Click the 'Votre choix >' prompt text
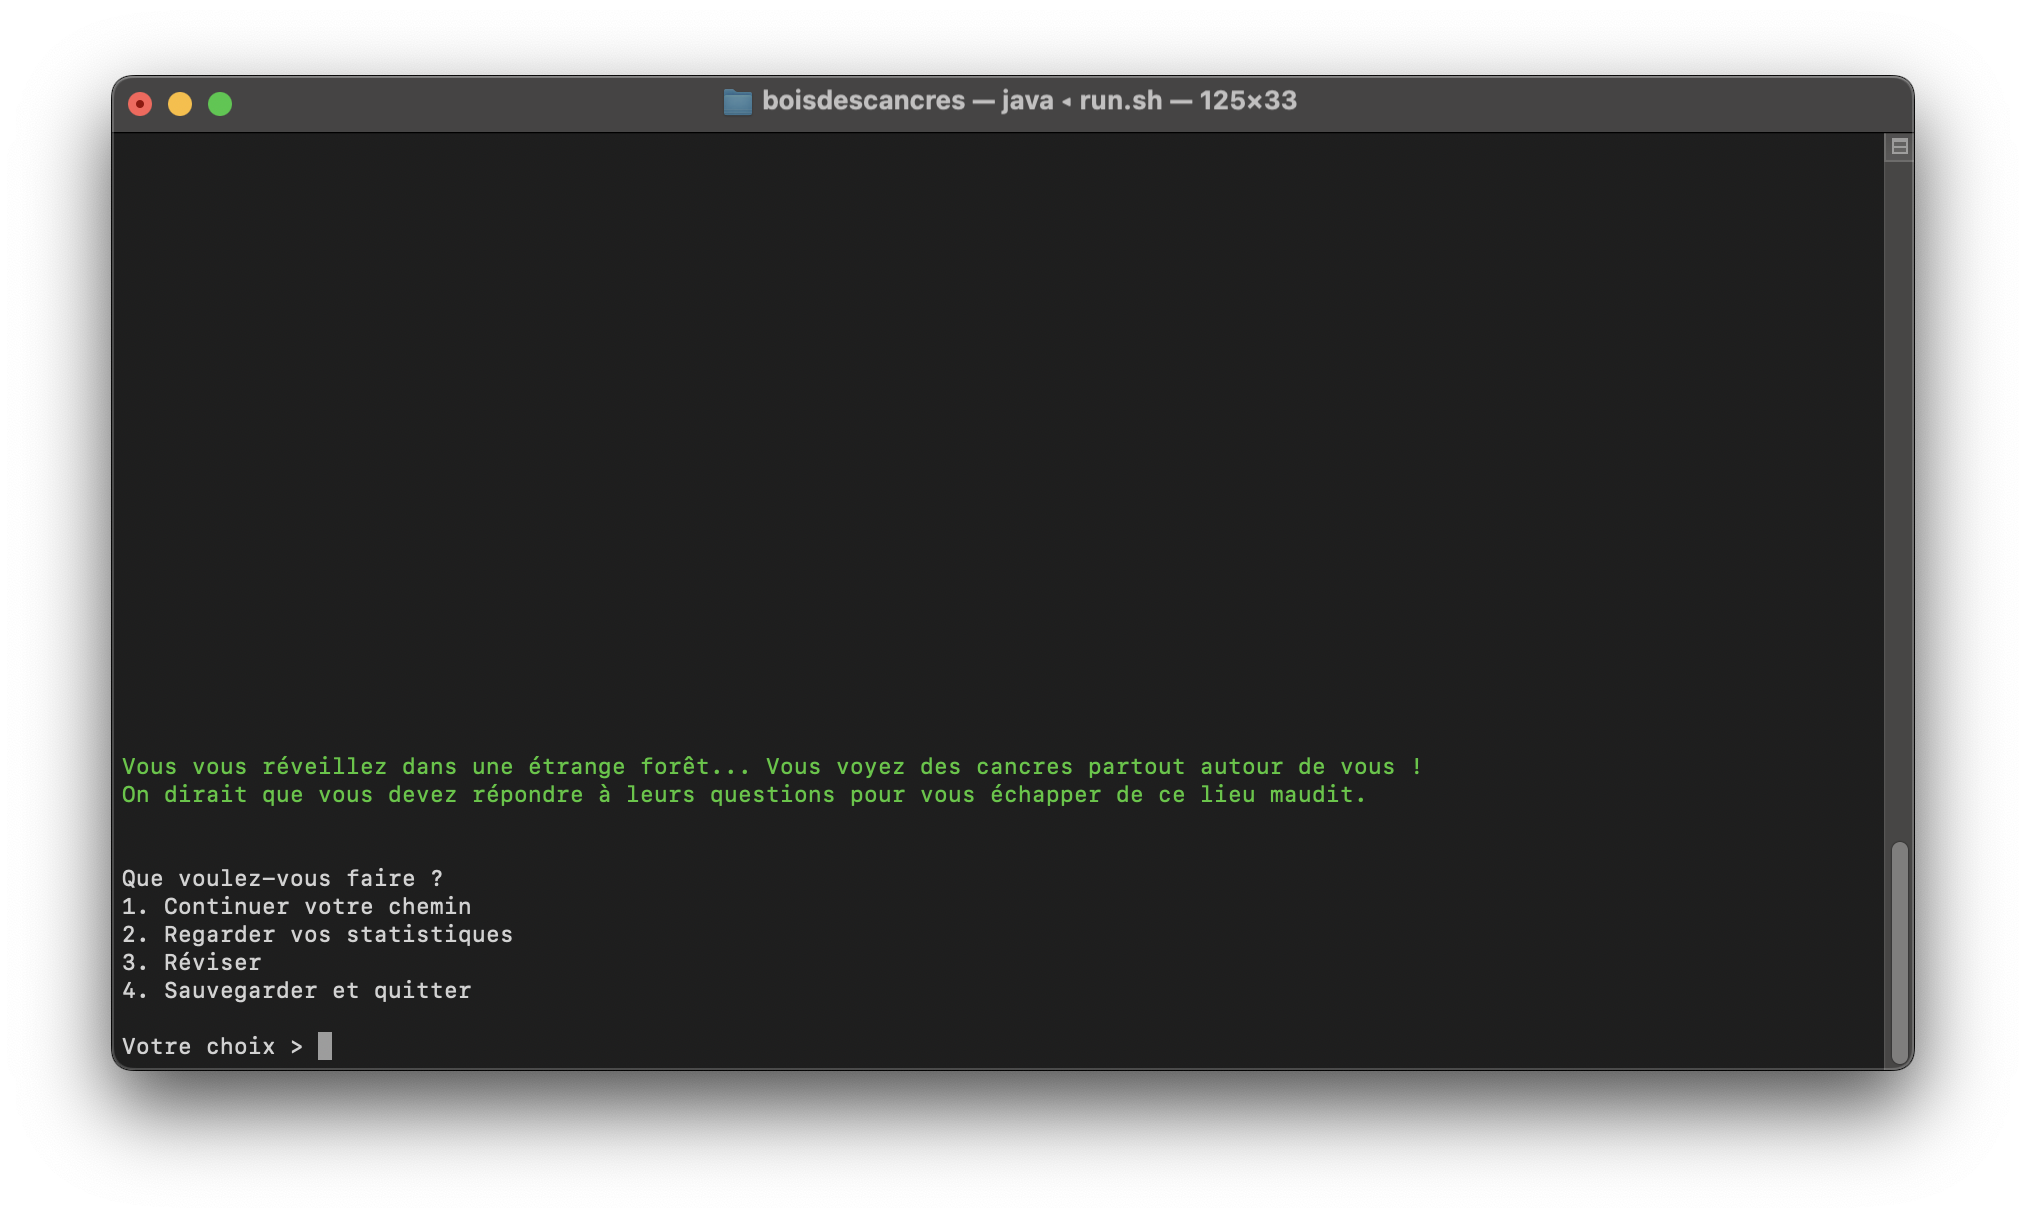The height and width of the screenshot is (1218, 2026). 212,1046
